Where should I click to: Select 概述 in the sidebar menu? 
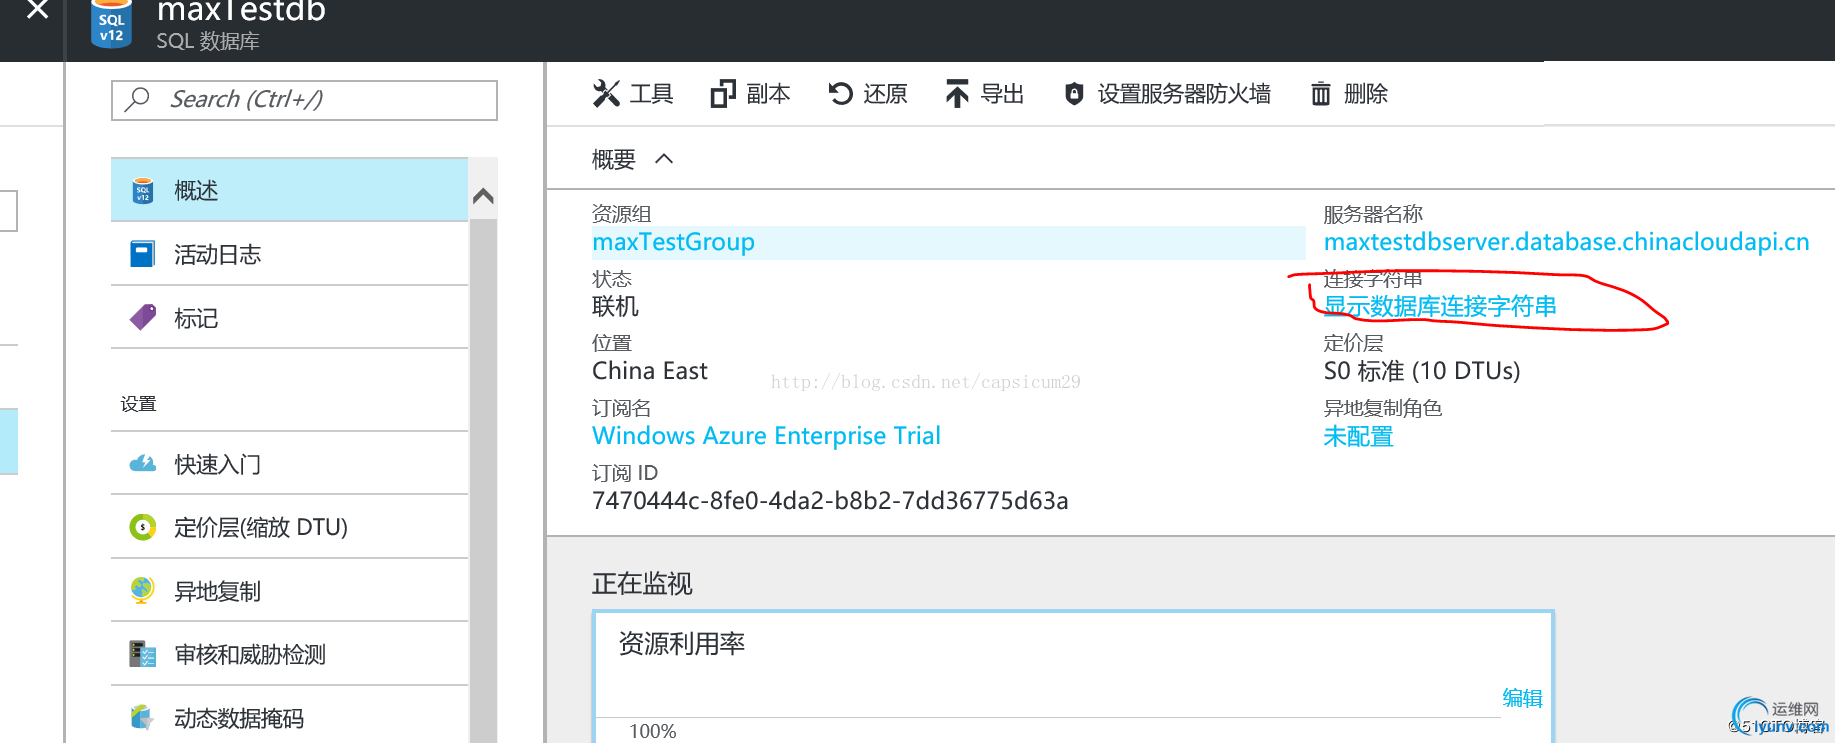pyautogui.click(x=290, y=190)
